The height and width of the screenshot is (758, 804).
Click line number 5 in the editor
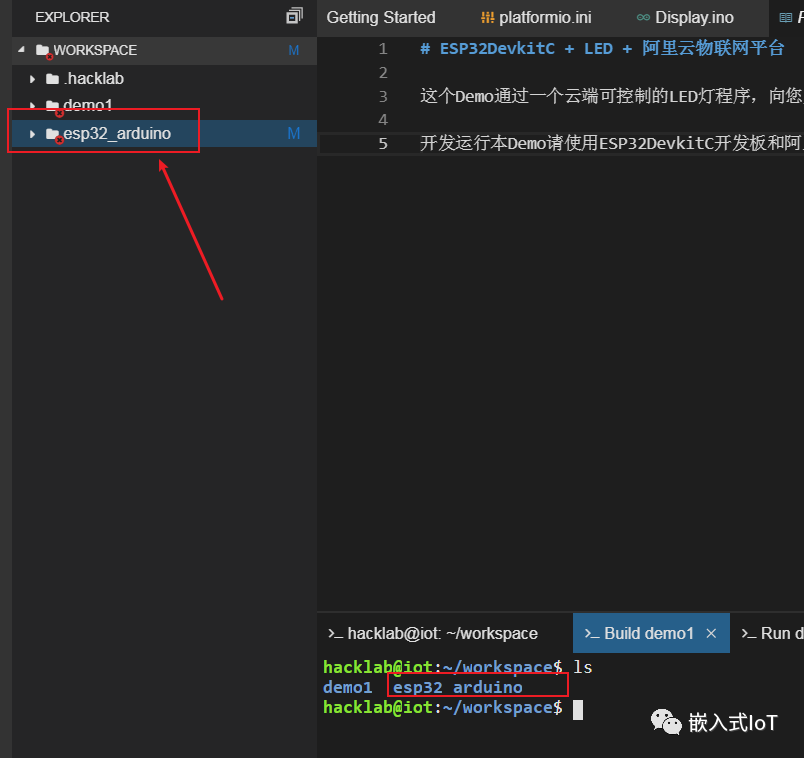(383, 143)
